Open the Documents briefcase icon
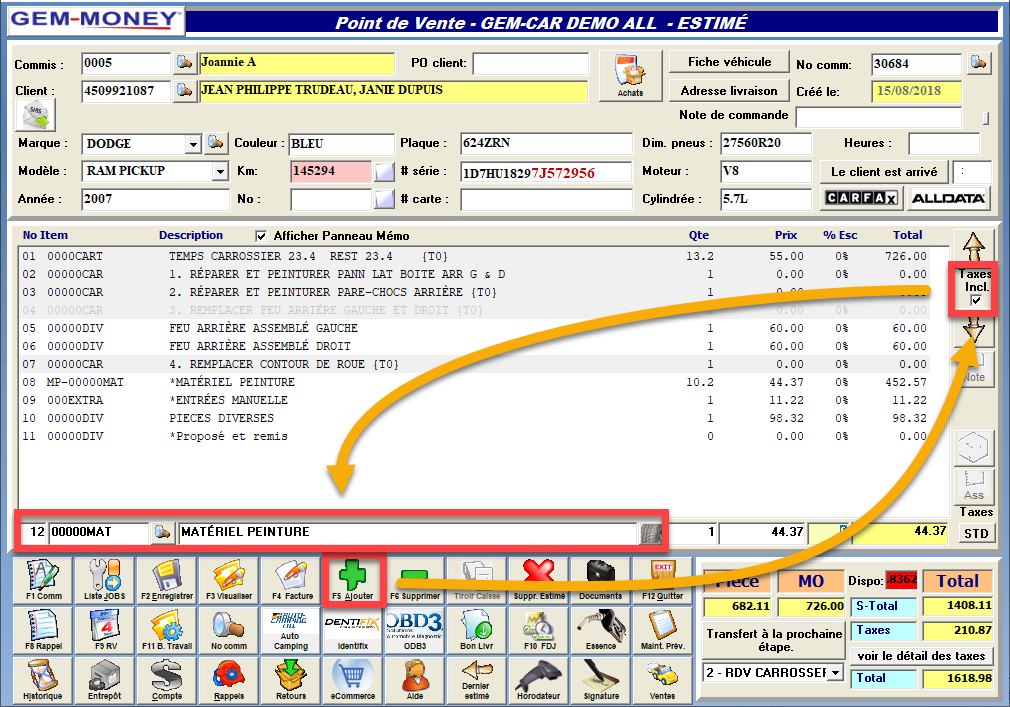 600,580
